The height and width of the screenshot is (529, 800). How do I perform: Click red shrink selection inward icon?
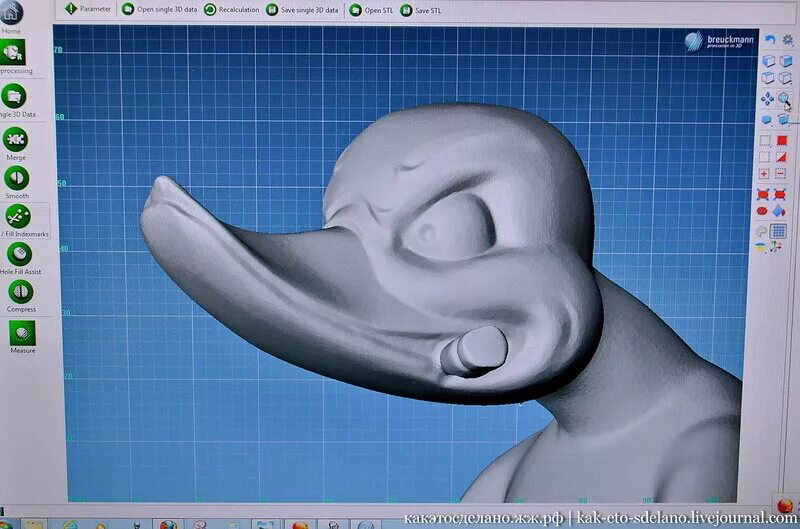pos(780,194)
